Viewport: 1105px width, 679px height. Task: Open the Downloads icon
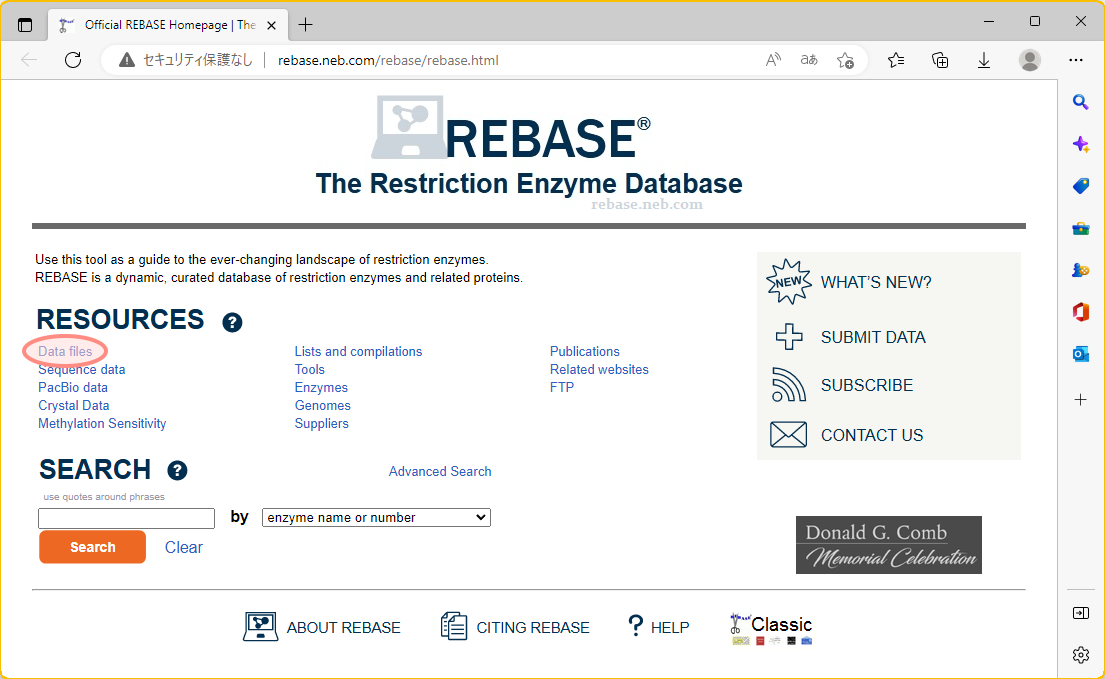(x=984, y=61)
